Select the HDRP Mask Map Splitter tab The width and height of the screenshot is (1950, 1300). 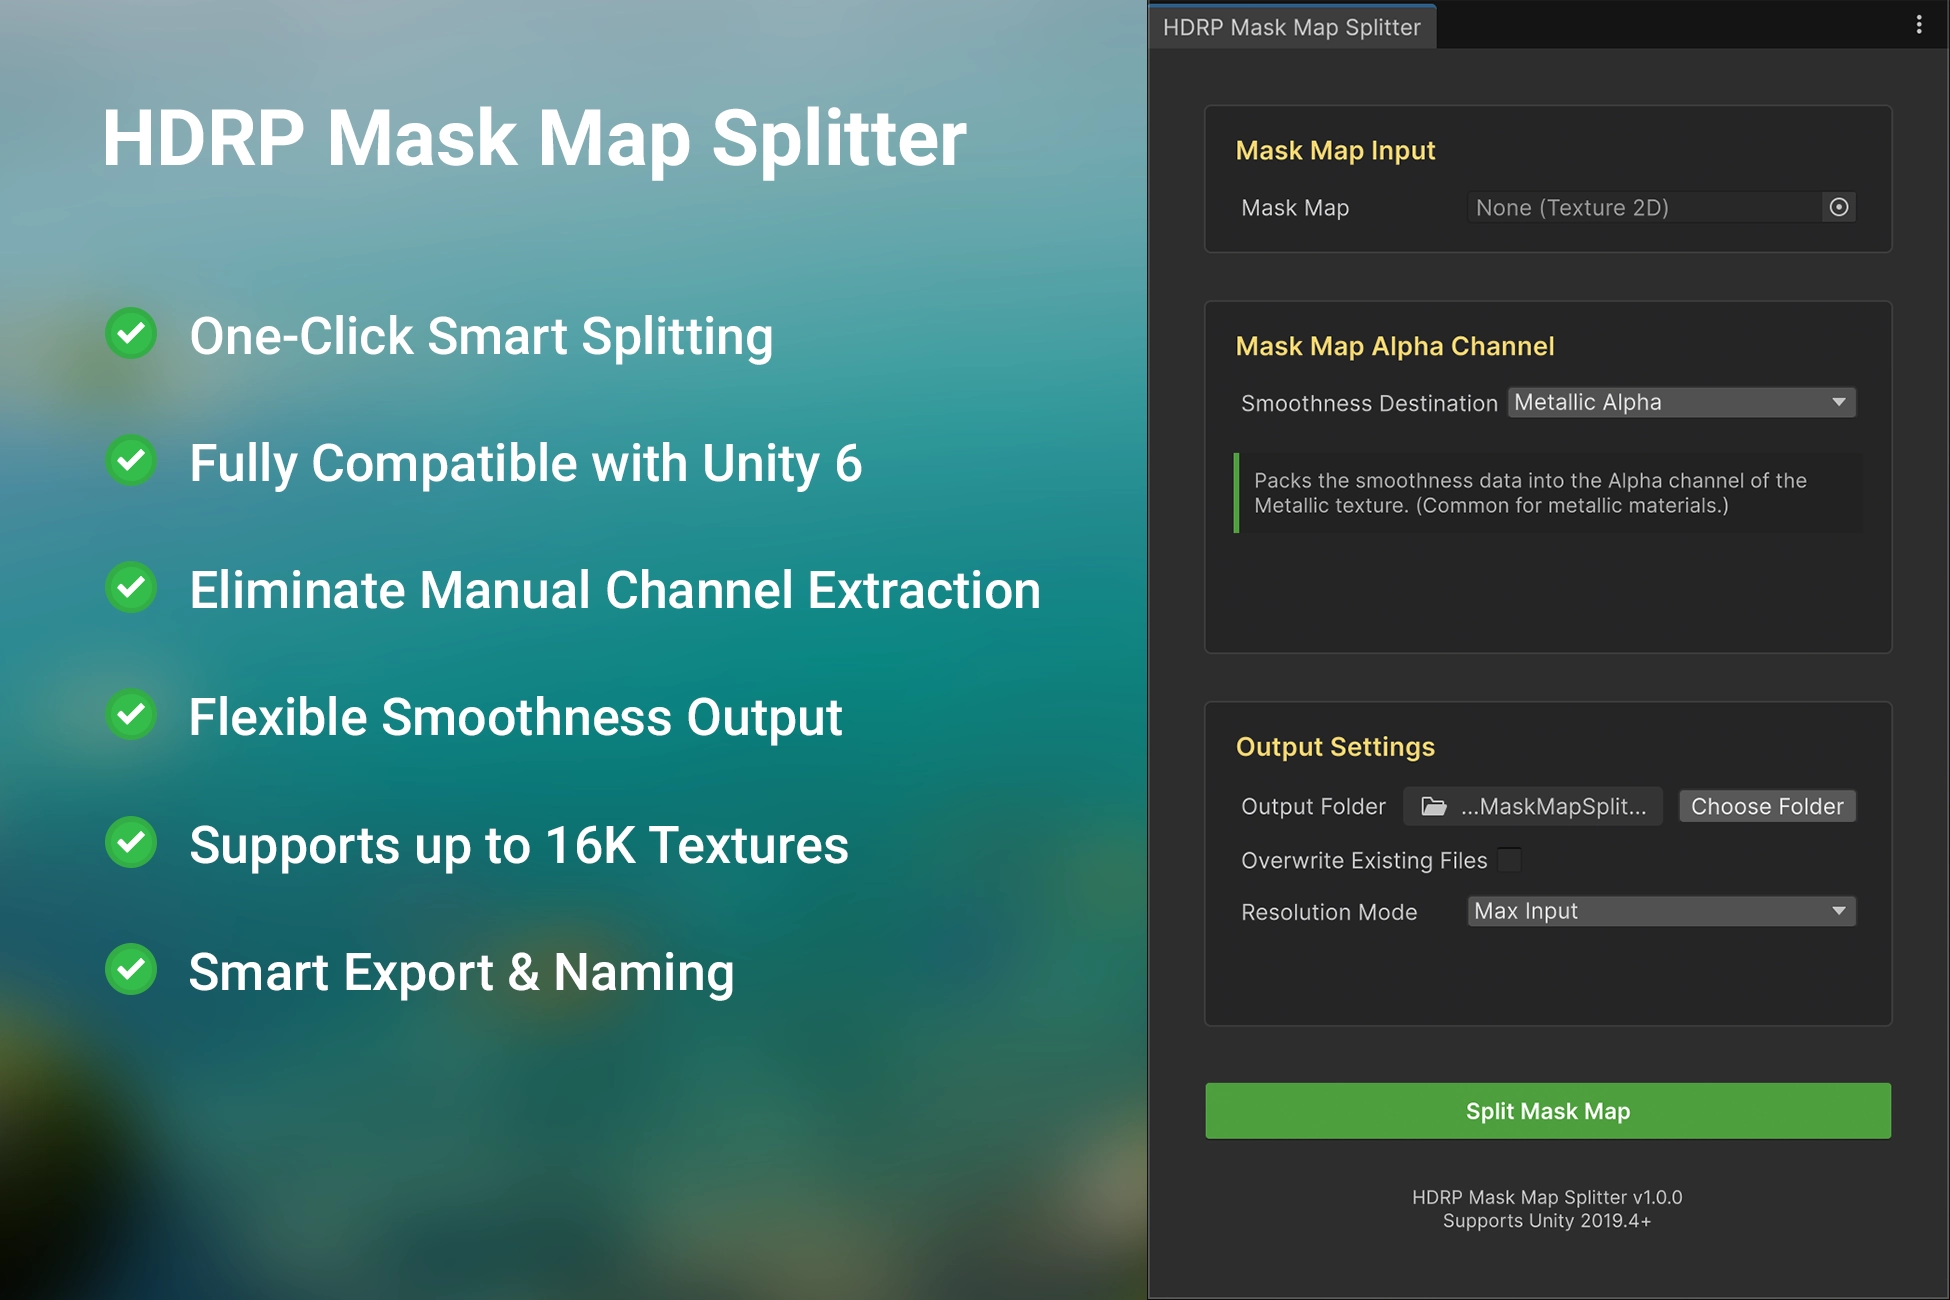point(1291,27)
